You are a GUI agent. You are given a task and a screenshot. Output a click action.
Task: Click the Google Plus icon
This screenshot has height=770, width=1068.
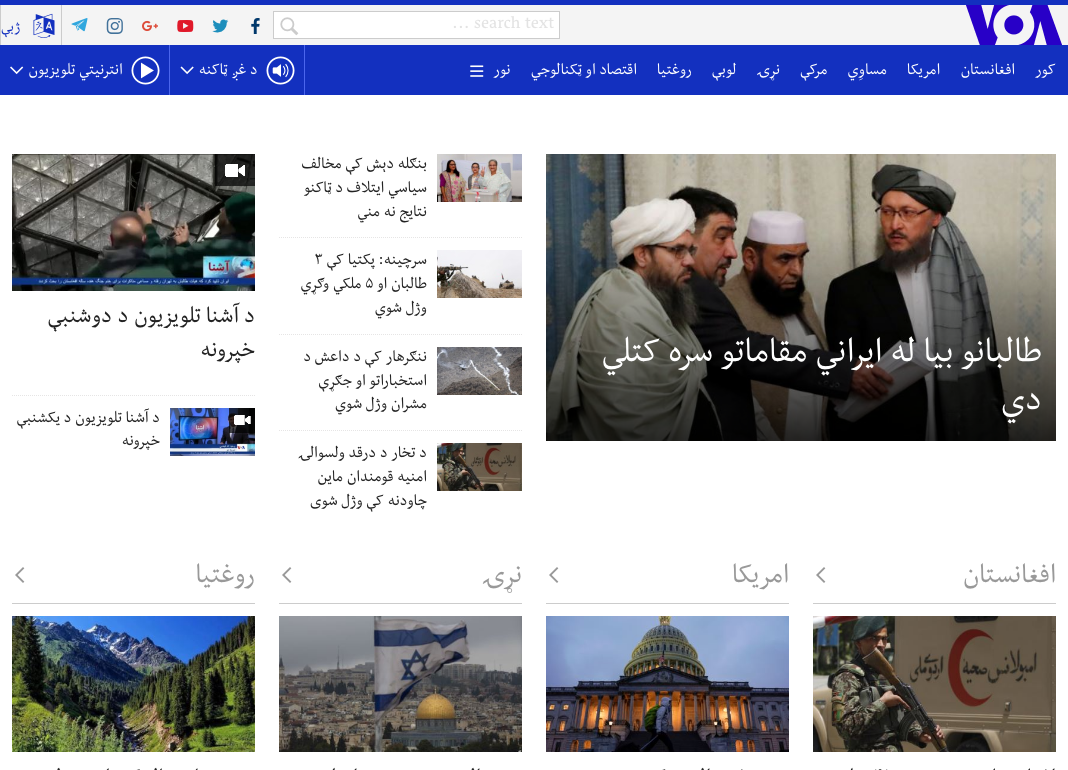pos(150,26)
